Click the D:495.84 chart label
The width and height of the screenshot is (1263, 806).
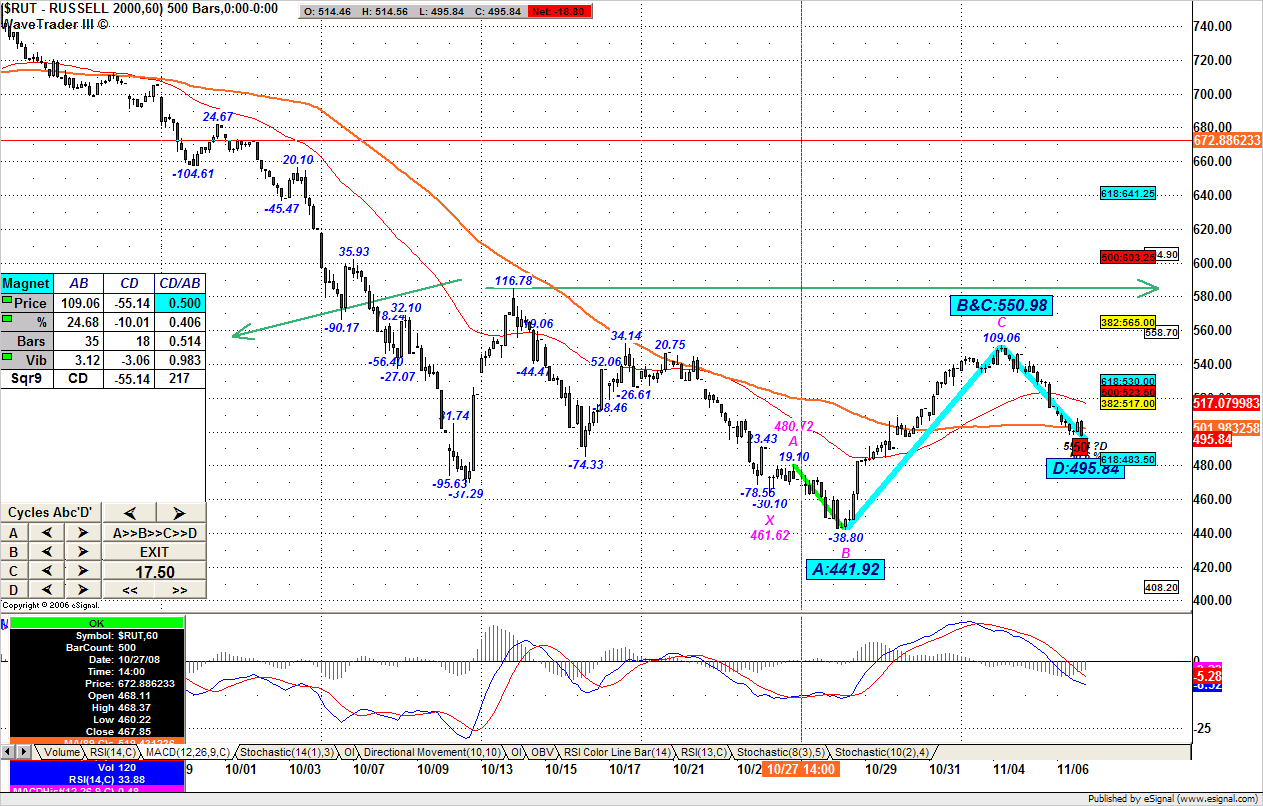click(x=1083, y=468)
